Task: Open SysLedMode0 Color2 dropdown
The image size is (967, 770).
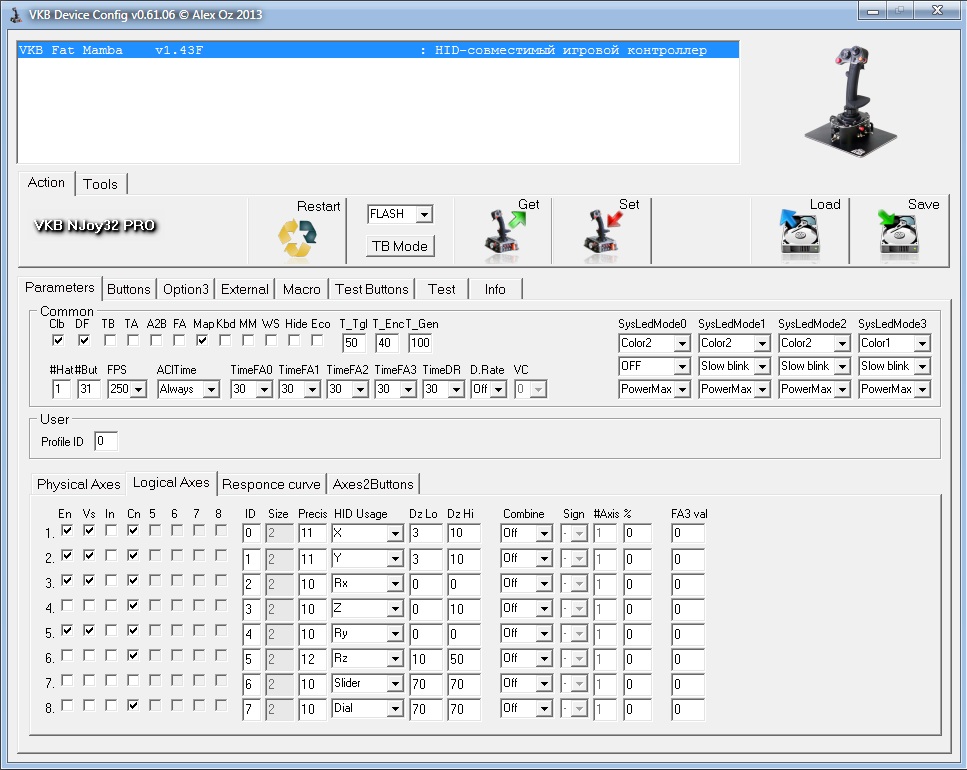Action: coord(654,343)
